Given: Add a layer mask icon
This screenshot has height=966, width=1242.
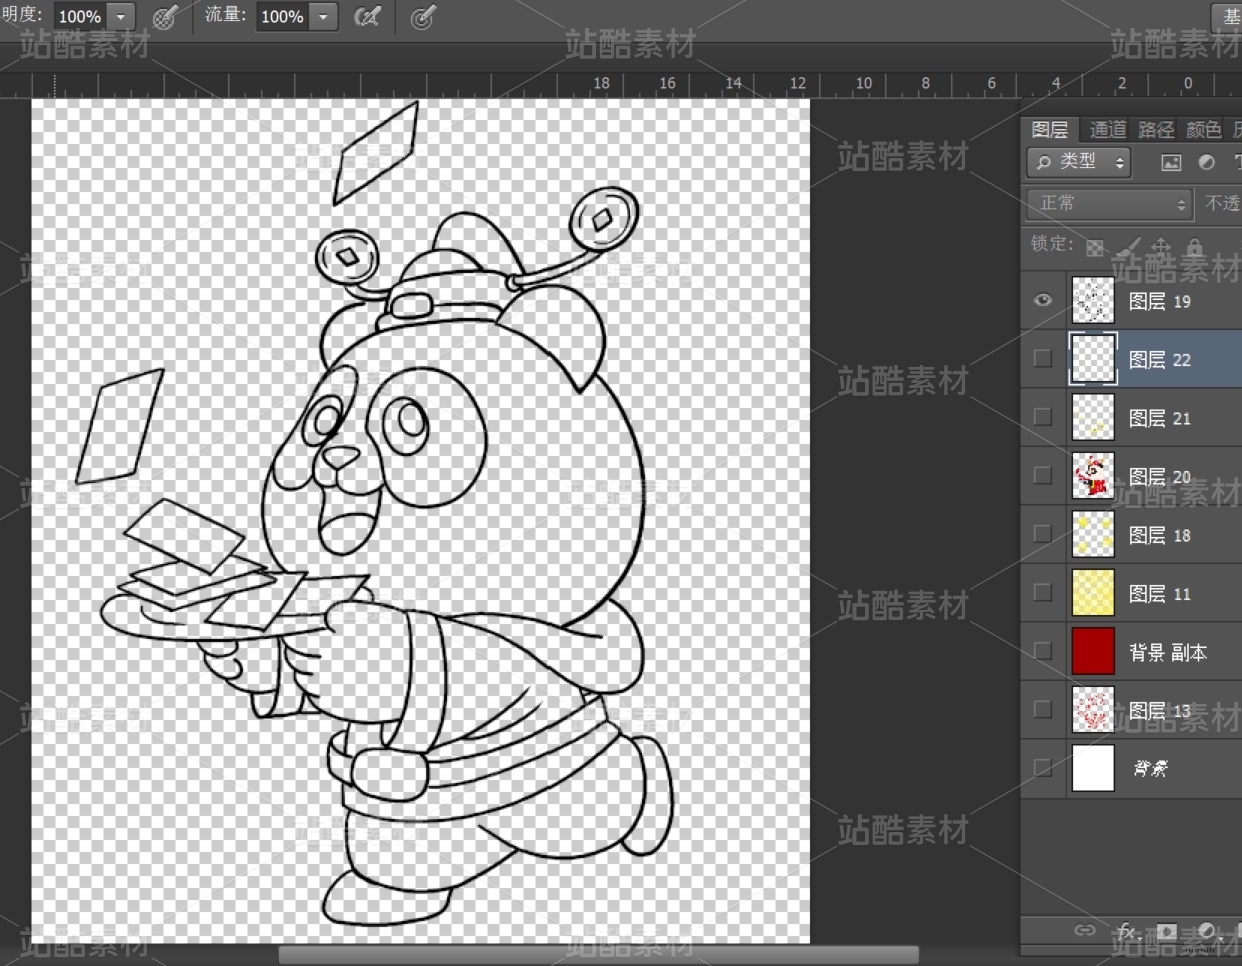Looking at the screenshot, I should click(1167, 930).
